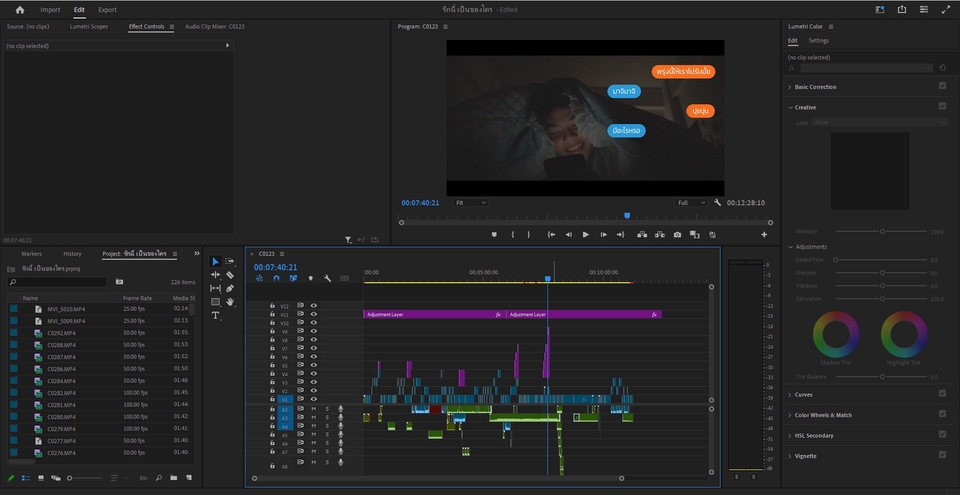Image resolution: width=960 pixels, height=495 pixels.
Task: Disable the Basic Correction checkbox
Action: point(942,87)
